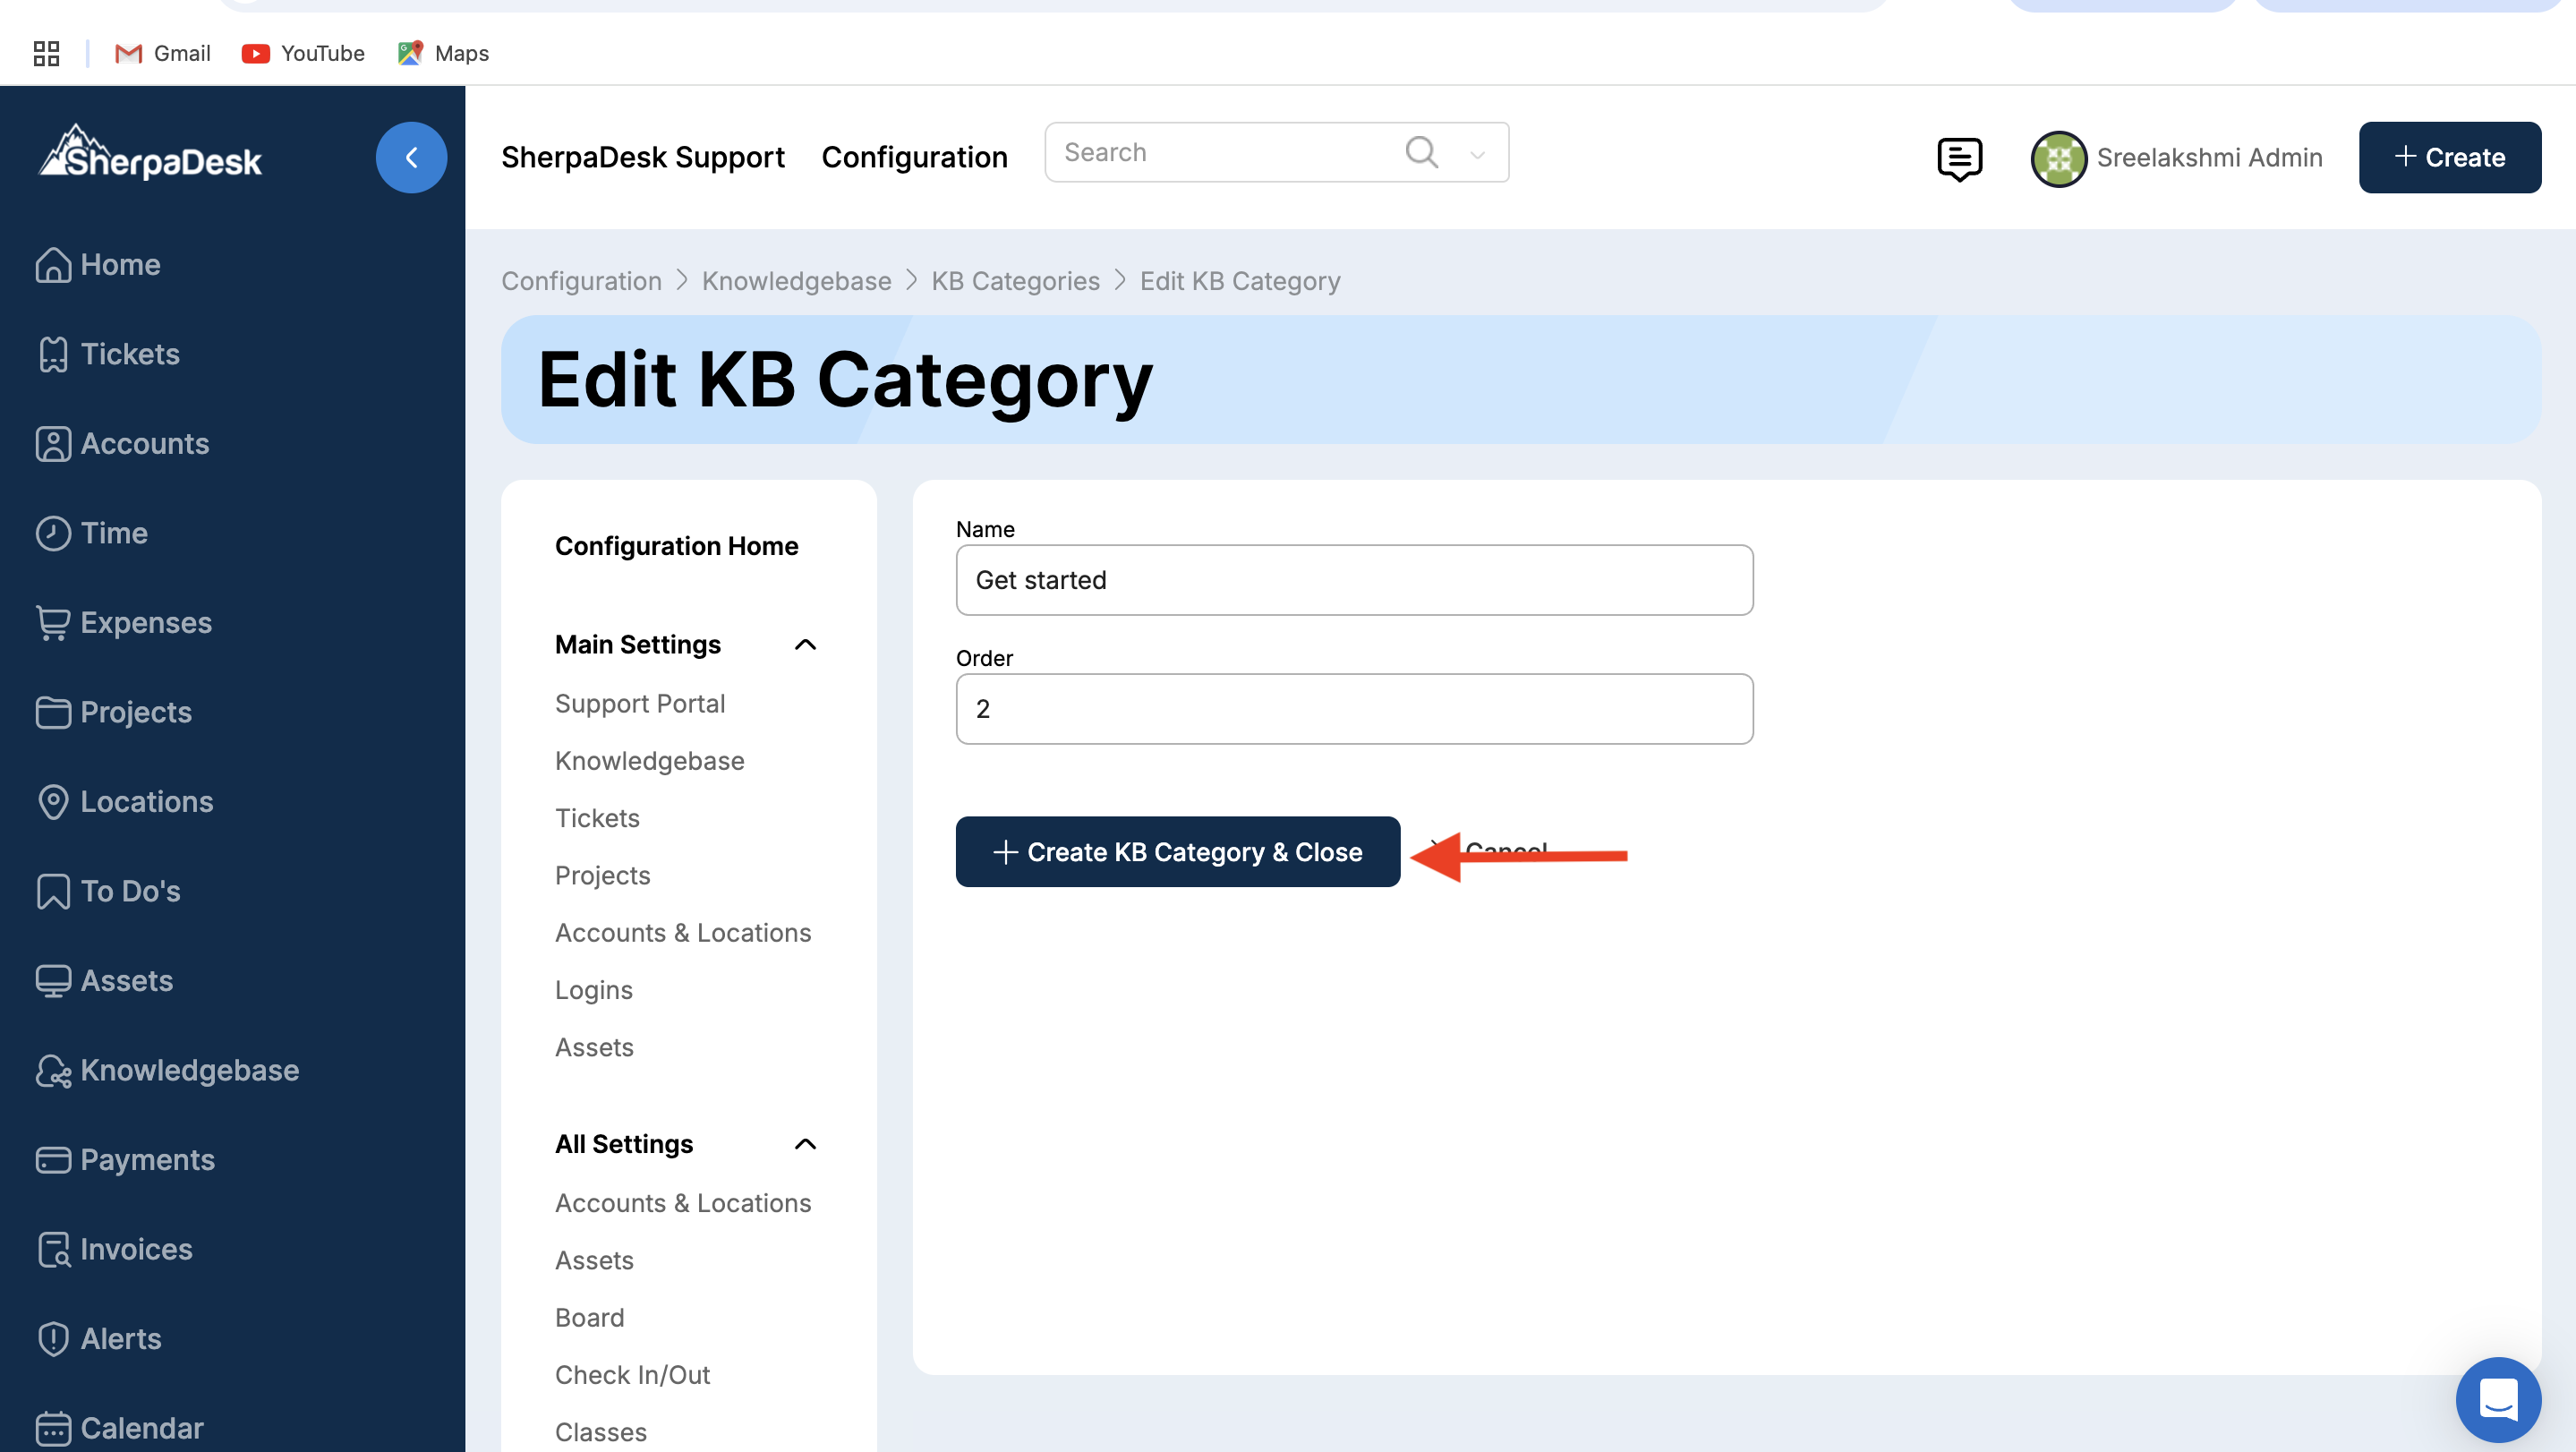Image resolution: width=2576 pixels, height=1452 pixels.
Task: Click the search magnifier icon
Action: coord(1421,152)
